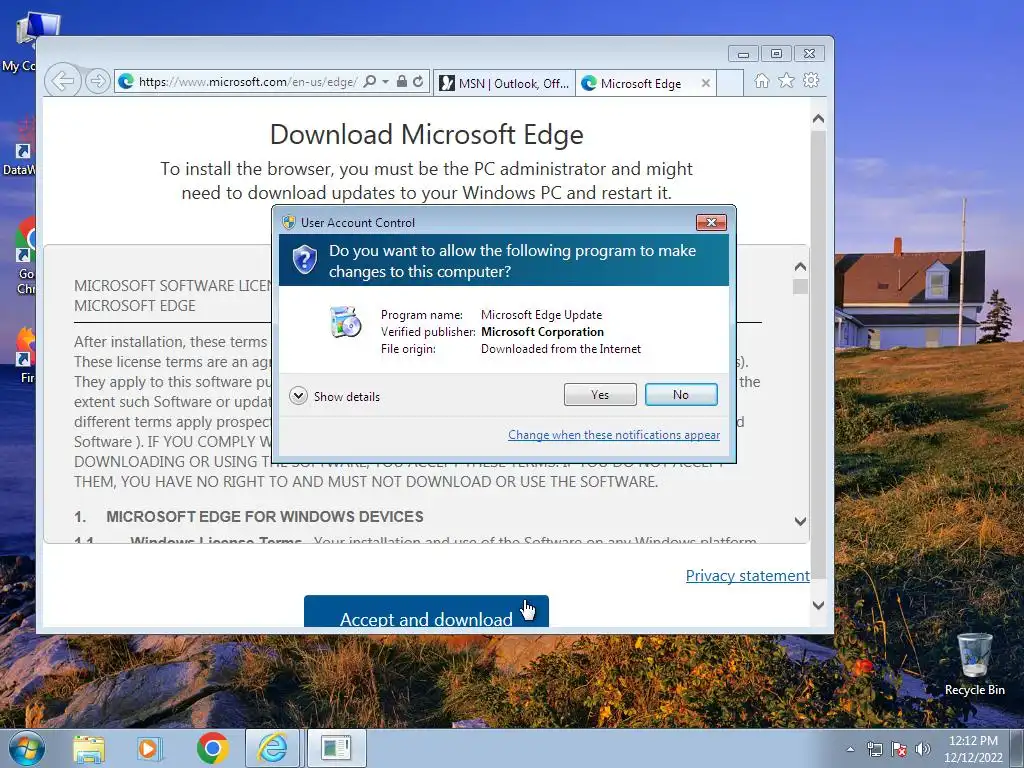Image resolution: width=1024 pixels, height=768 pixels.
Task: Click the Internet Explorer forward arrow
Action: tap(97, 82)
